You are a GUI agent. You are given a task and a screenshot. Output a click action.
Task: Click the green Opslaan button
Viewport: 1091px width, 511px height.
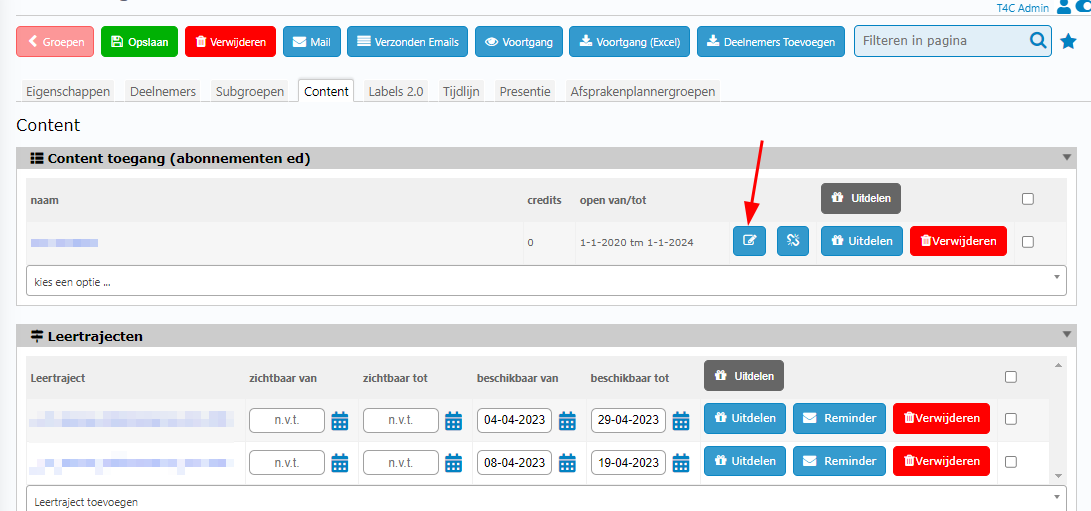140,42
